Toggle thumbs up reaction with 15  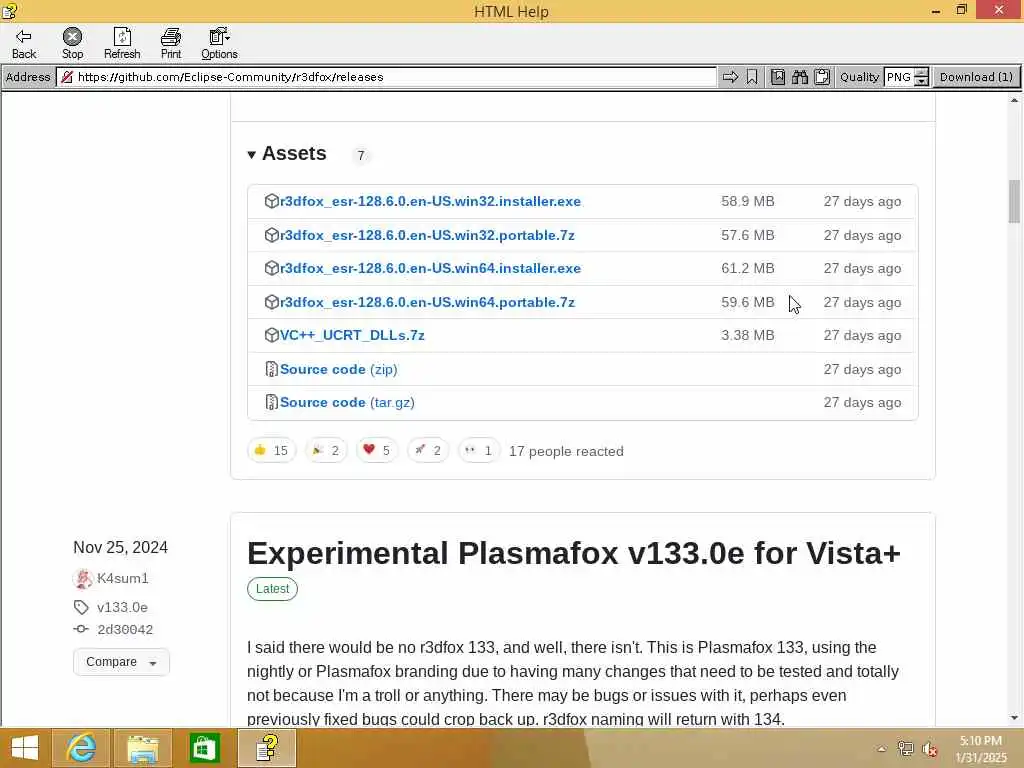coord(272,451)
